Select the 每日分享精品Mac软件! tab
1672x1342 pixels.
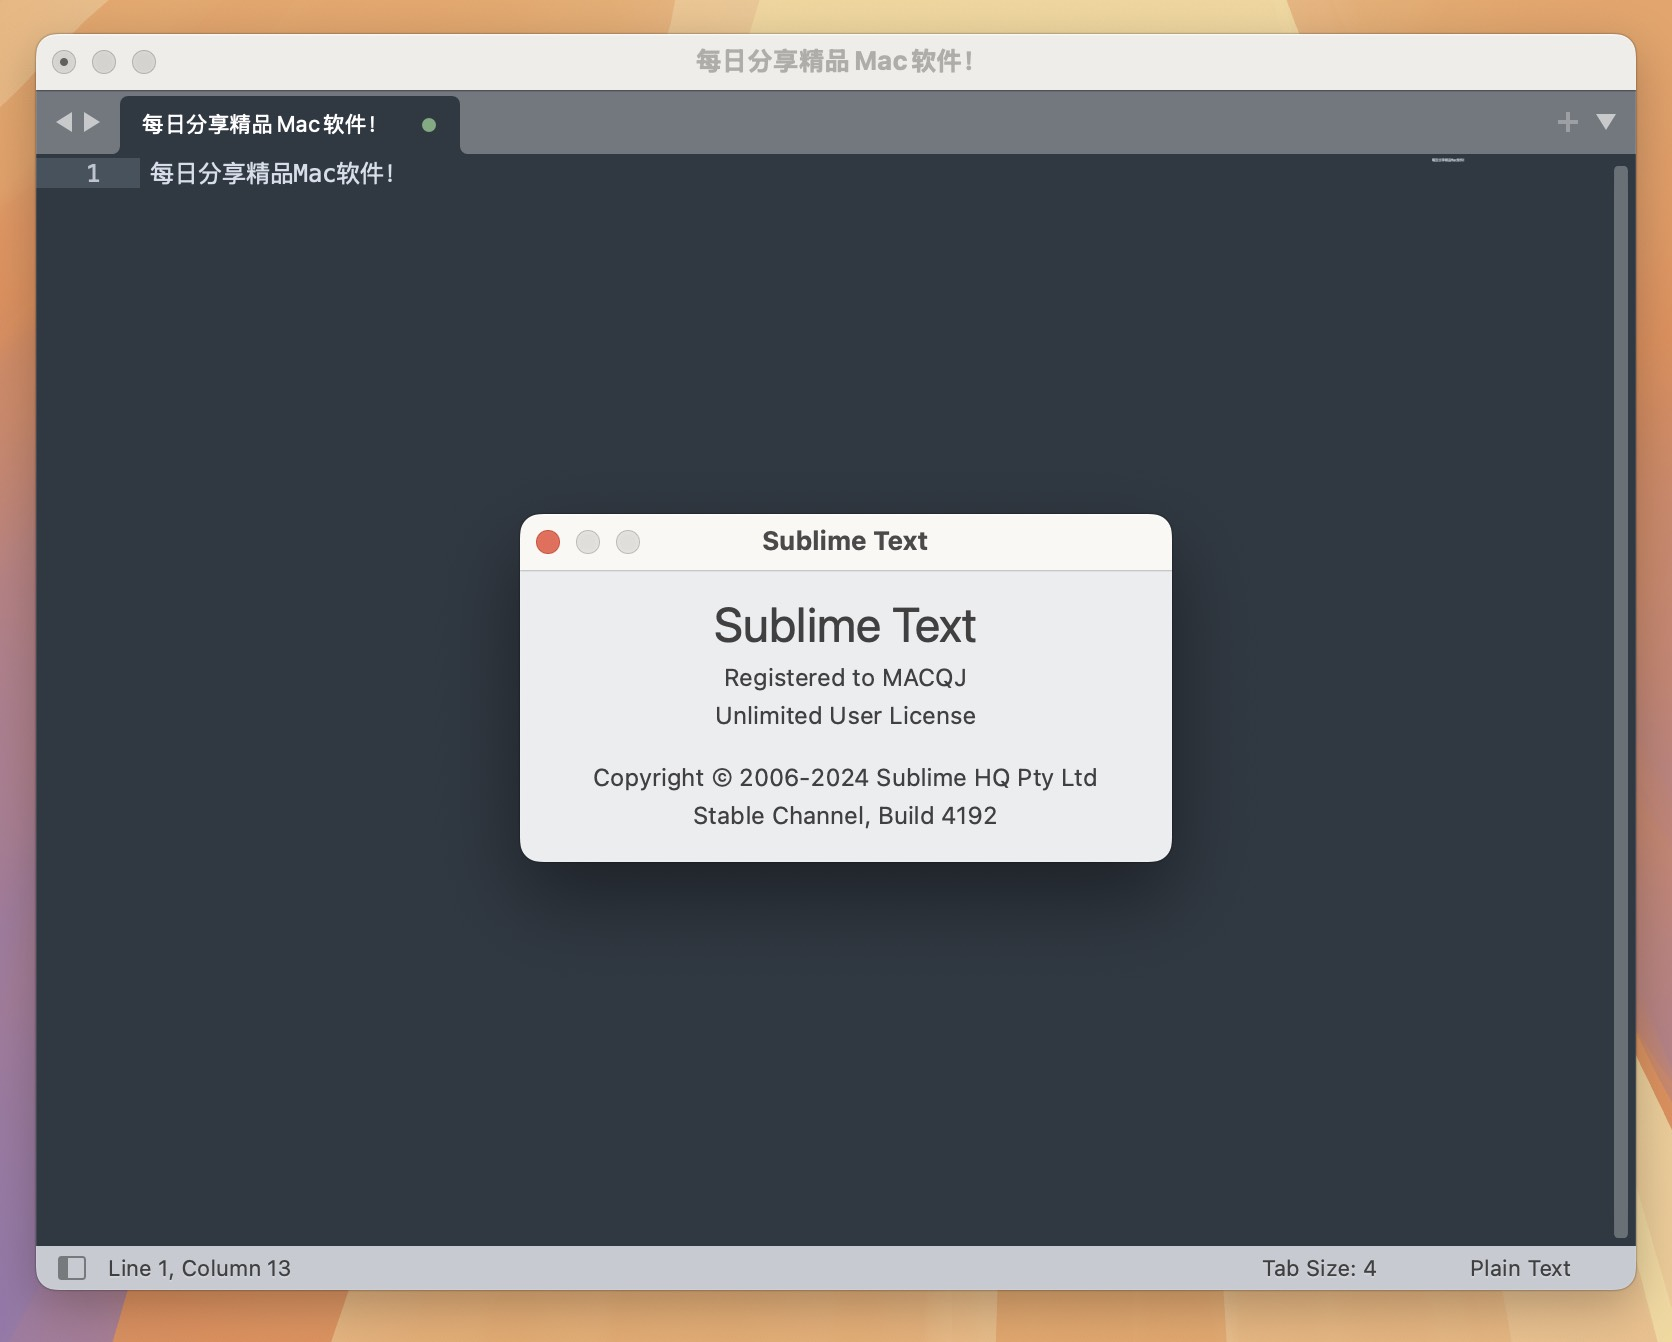click(x=260, y=124)
